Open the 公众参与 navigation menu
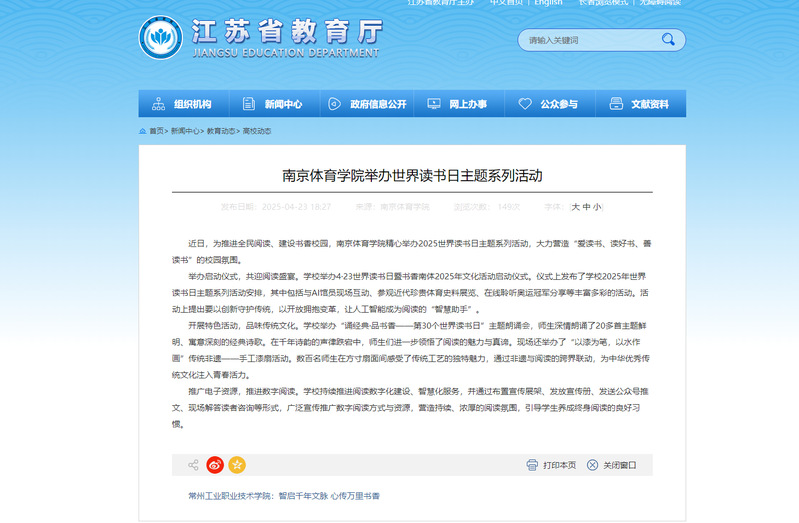799x523 pixels. 549,104
